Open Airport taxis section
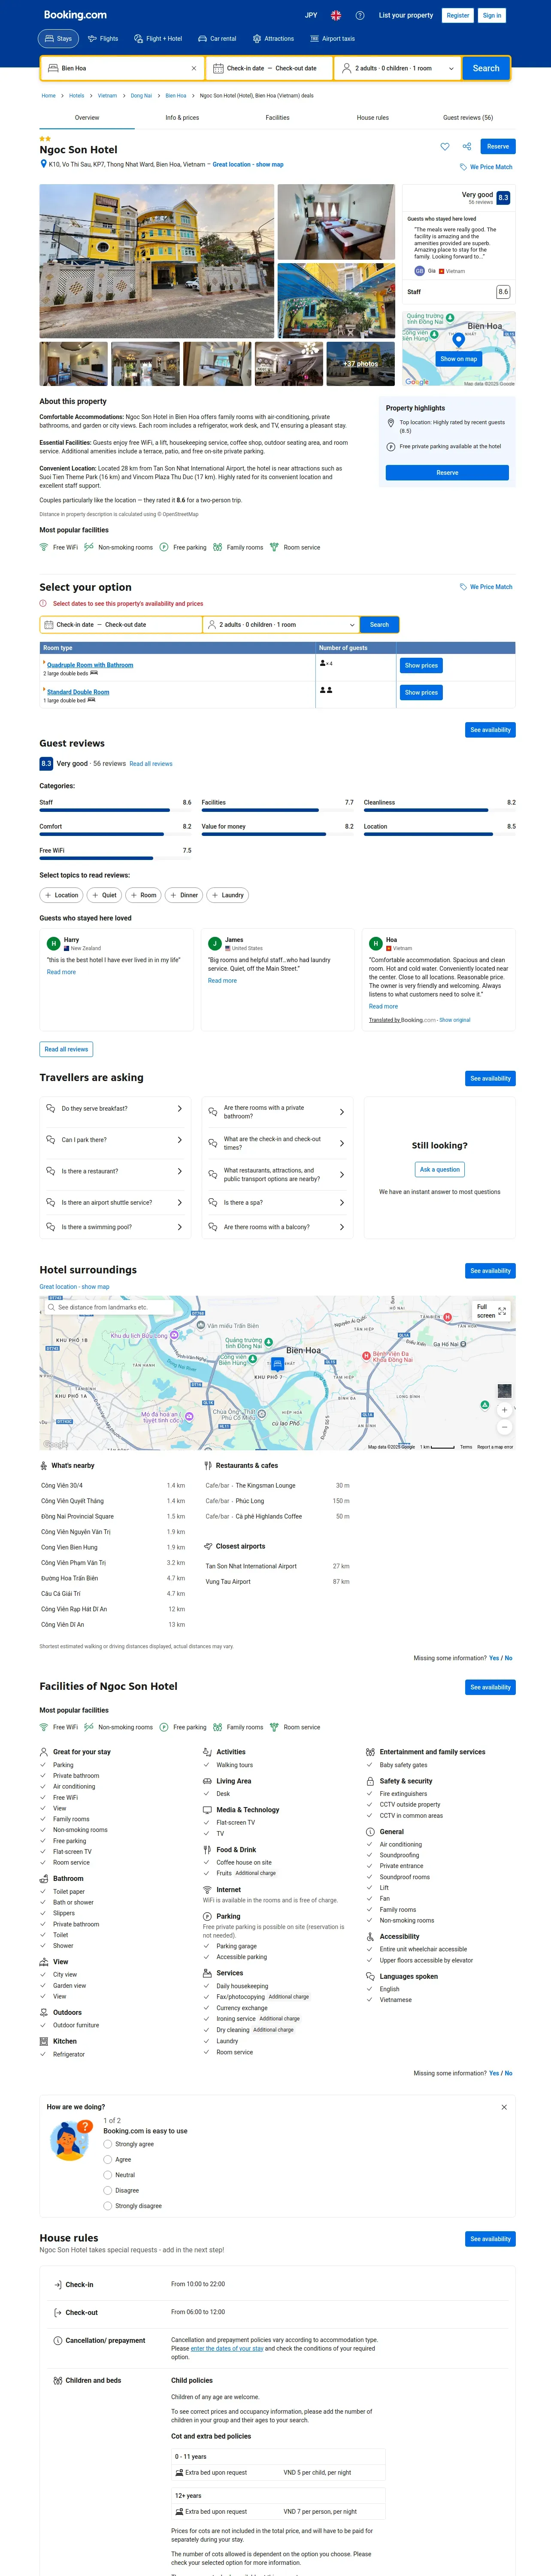 click(333, 39)
